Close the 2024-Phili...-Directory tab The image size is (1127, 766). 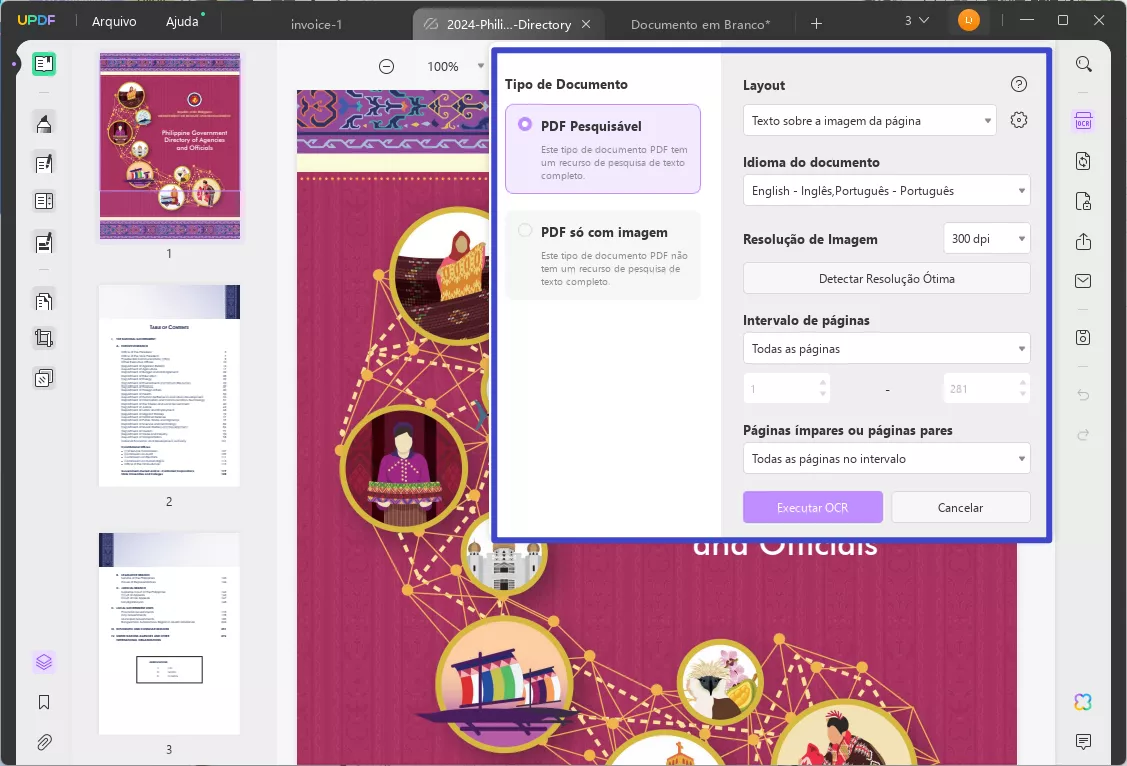click(586, 24)
